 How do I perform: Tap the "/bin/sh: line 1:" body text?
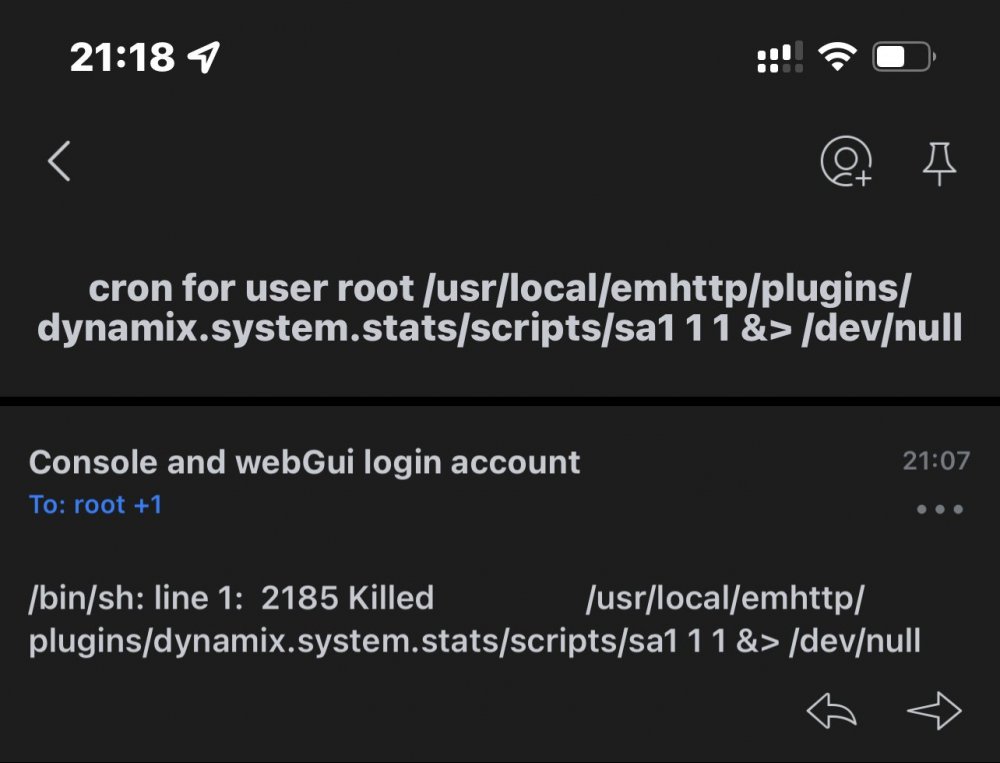coord(136,600)
